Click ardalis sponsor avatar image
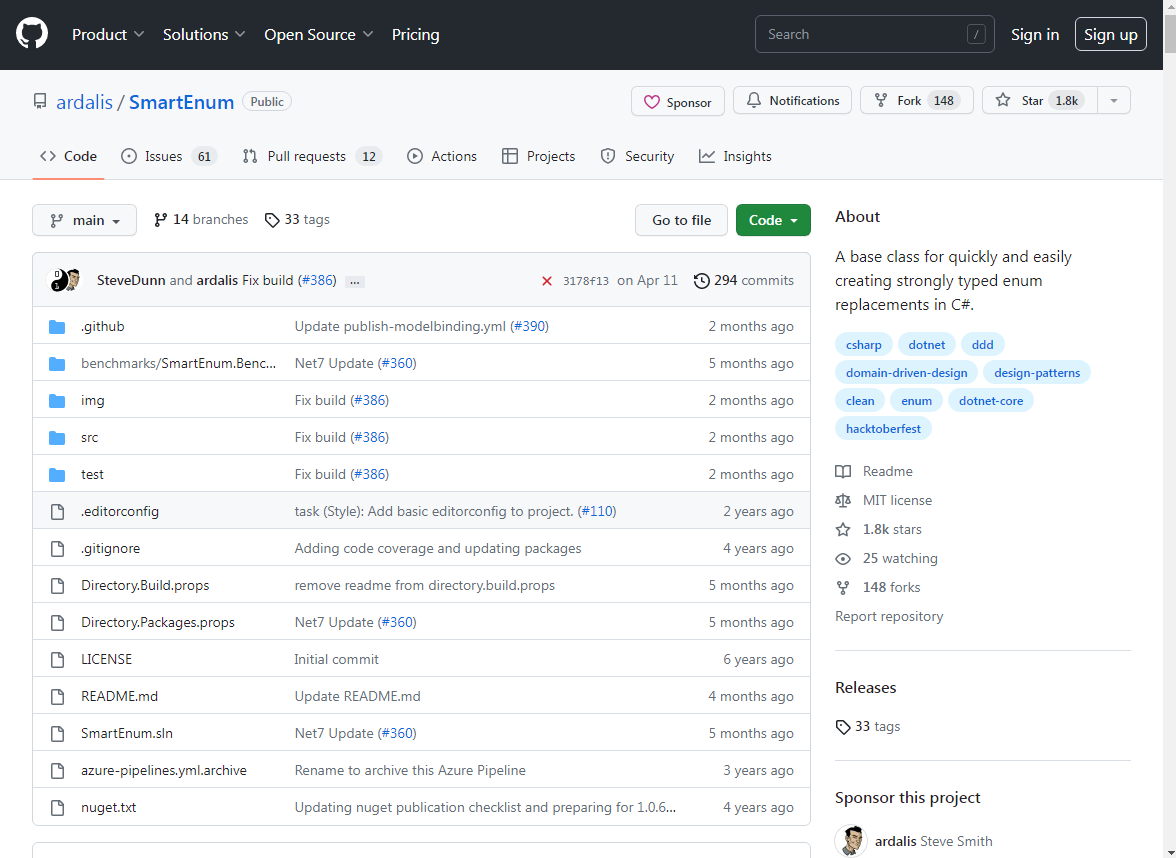The height and width of the screenshot is (858, 1176). pyautogui.click(x=851, y=841)
